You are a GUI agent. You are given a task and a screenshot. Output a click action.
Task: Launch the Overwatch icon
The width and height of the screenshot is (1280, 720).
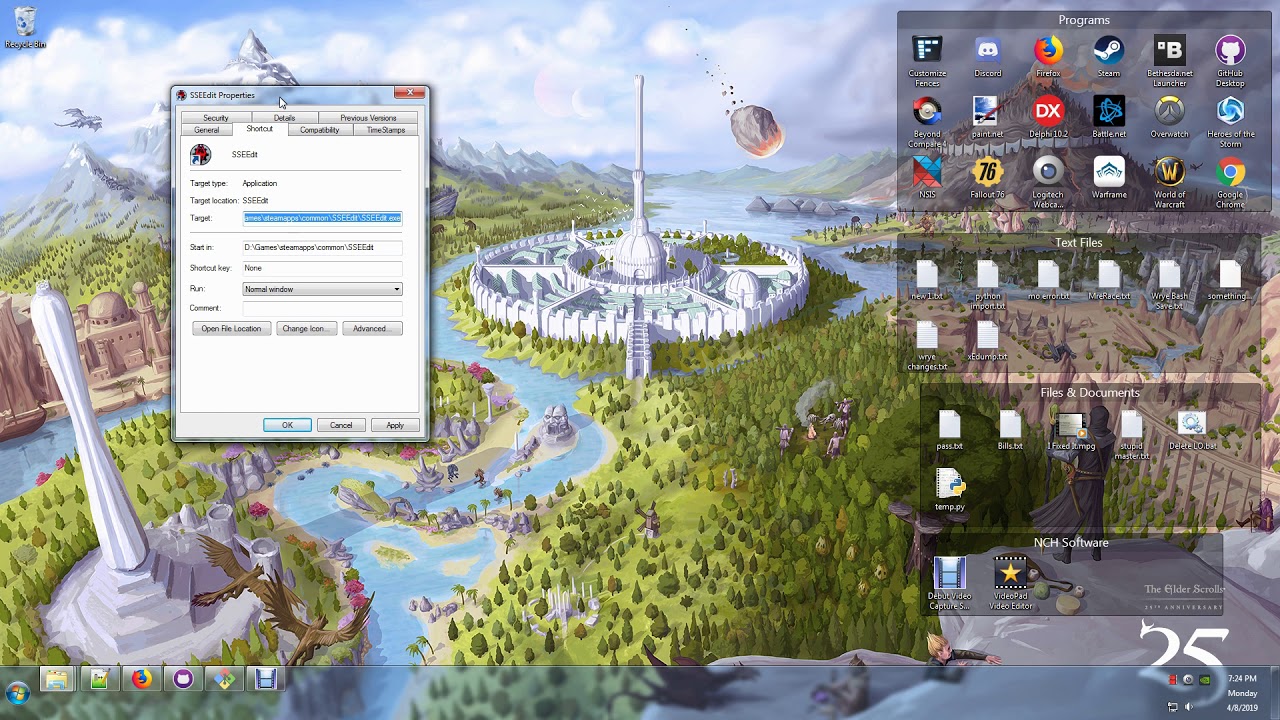pos(1169,117)
